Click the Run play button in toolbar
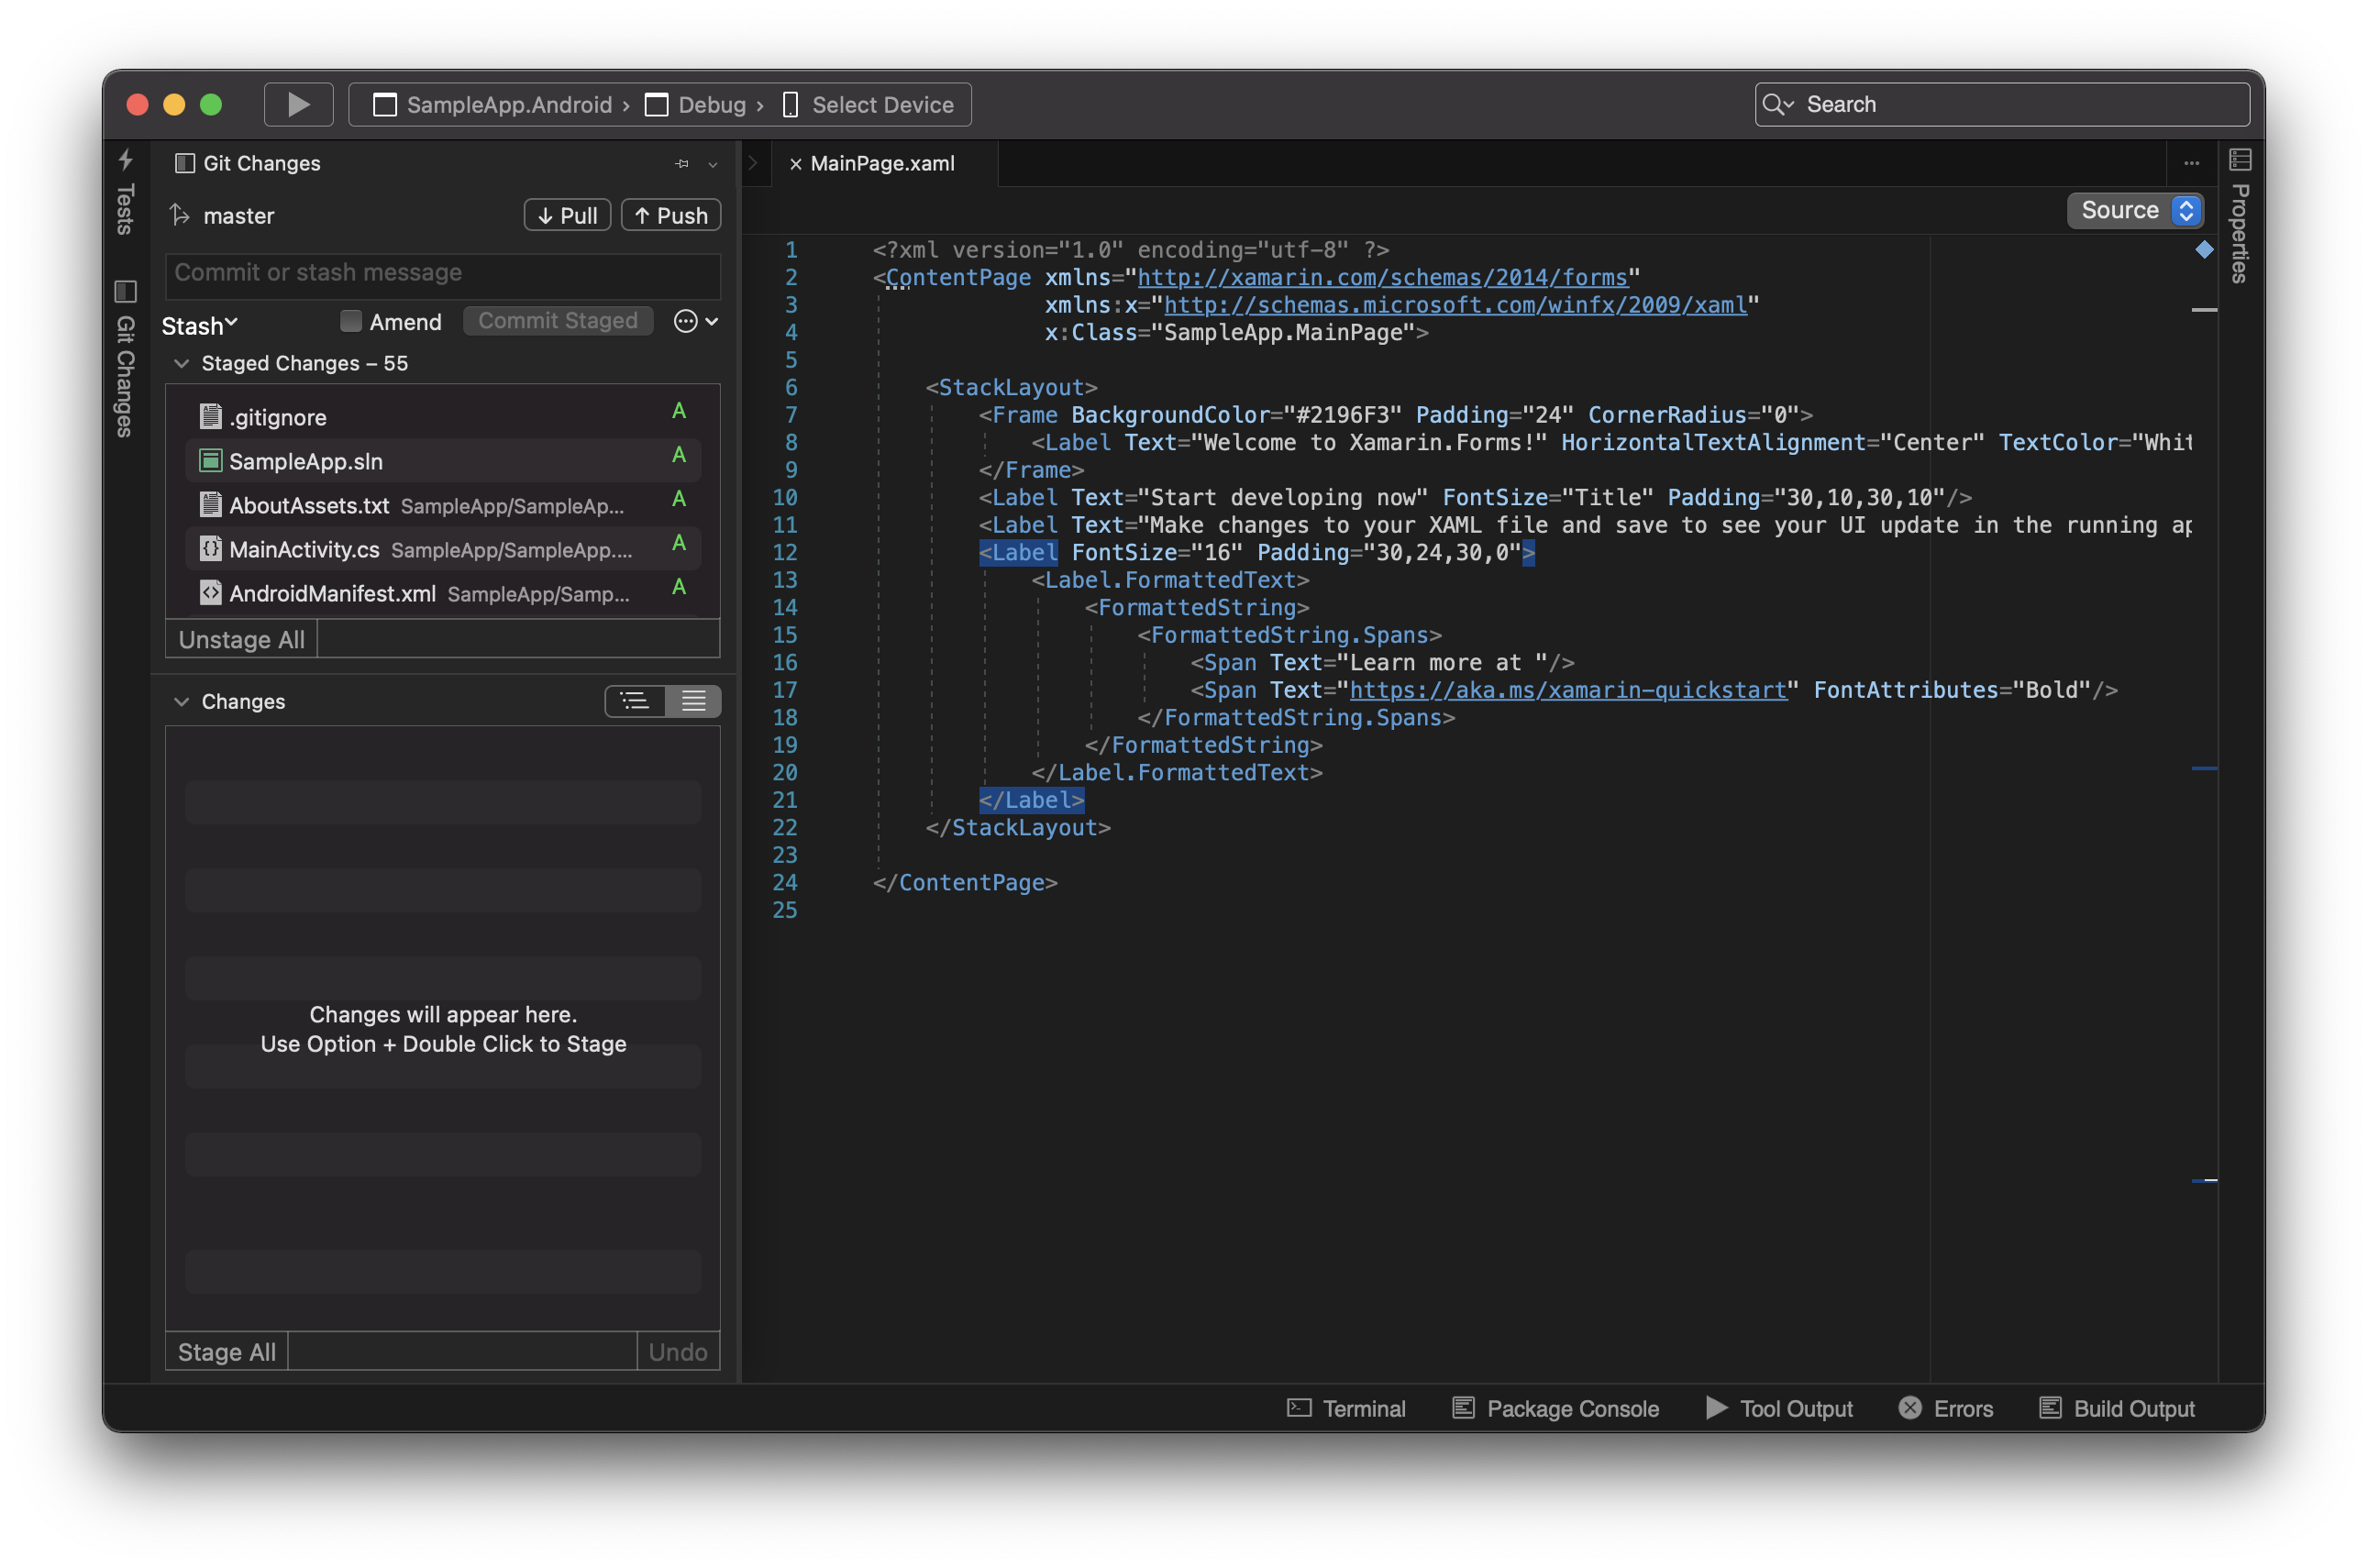2368x1568 pixels. (298, 104)
